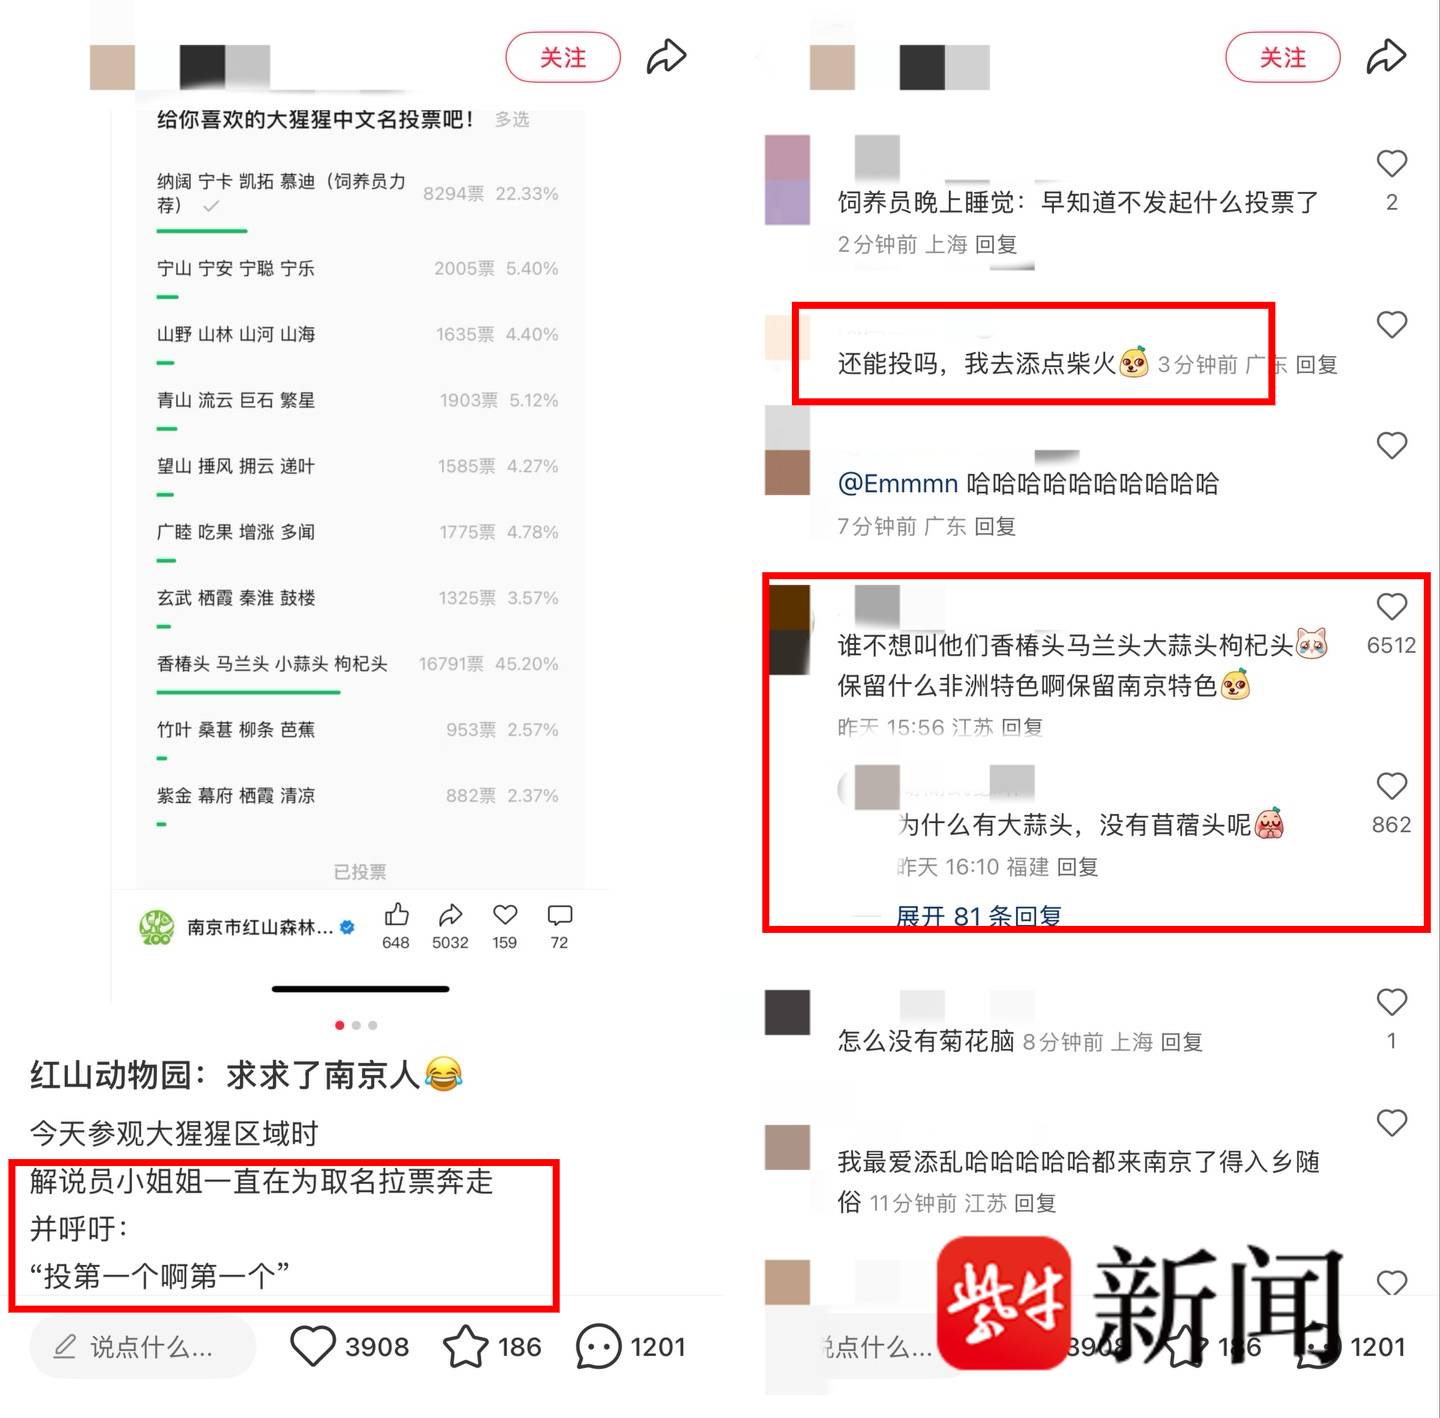Follow the author with left 关注 button
The width and height of the screenshot is (1440, 1418).
click(563, 58)
